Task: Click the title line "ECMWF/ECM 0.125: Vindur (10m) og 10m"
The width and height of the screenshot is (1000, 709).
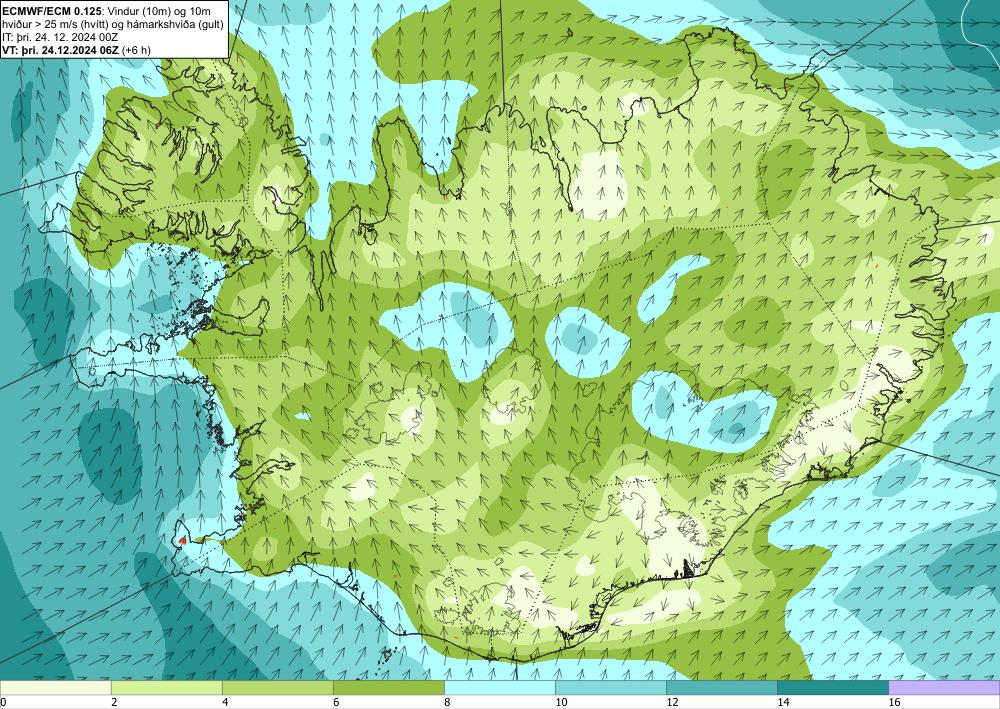Action: pos(107,10)
